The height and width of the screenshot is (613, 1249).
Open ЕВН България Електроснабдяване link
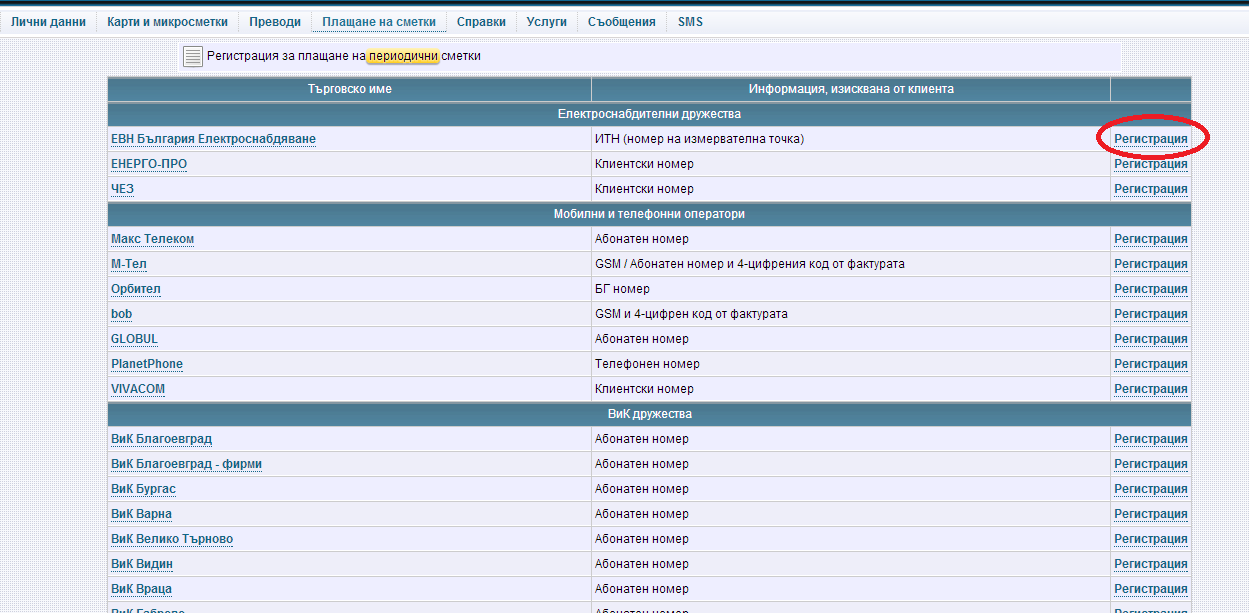(213, 139)
